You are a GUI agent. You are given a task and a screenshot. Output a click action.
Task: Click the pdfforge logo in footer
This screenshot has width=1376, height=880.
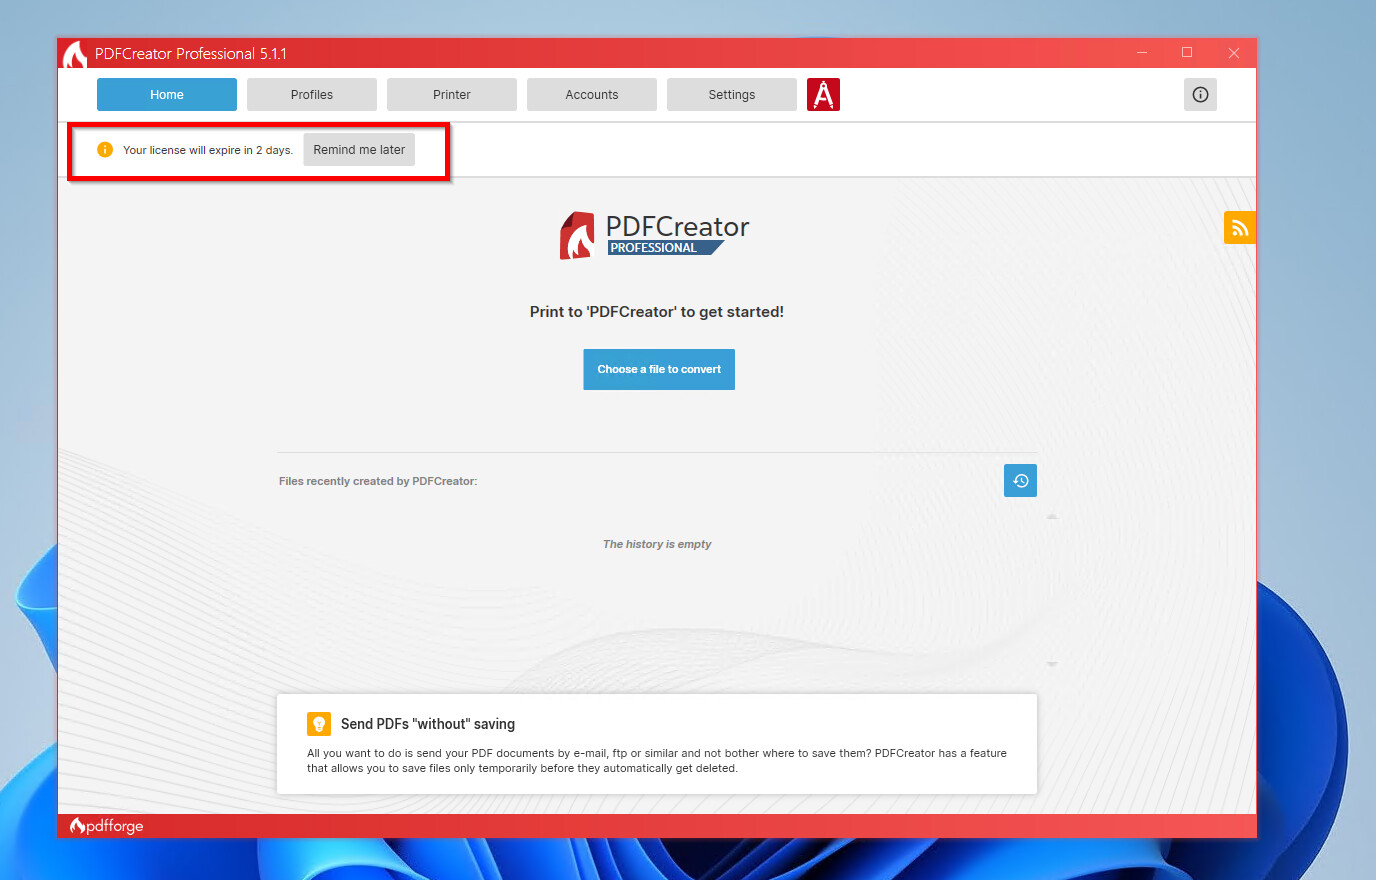pos(106,826)
